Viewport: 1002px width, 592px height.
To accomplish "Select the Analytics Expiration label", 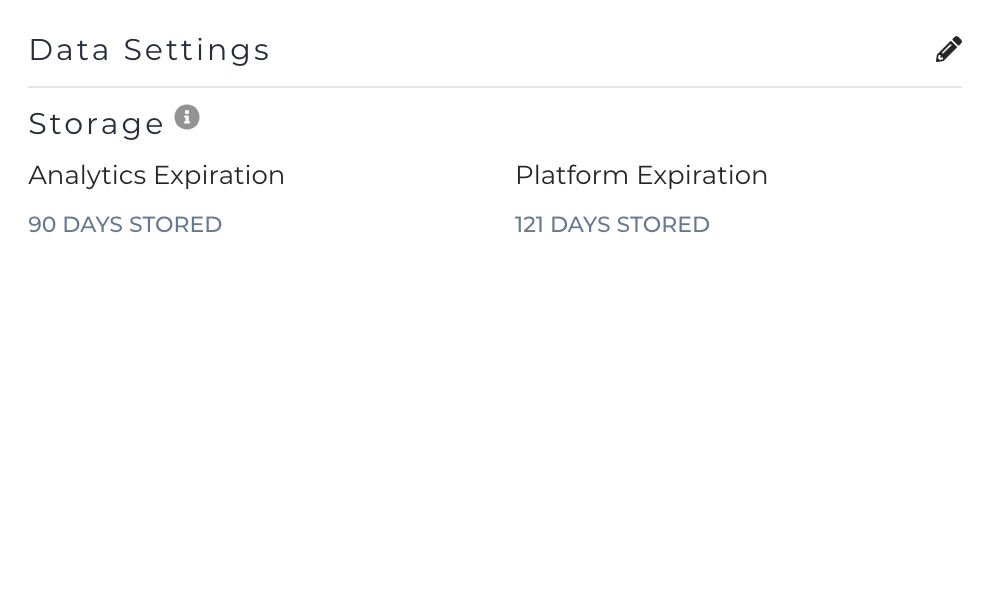I will click(x=157, y=175).
